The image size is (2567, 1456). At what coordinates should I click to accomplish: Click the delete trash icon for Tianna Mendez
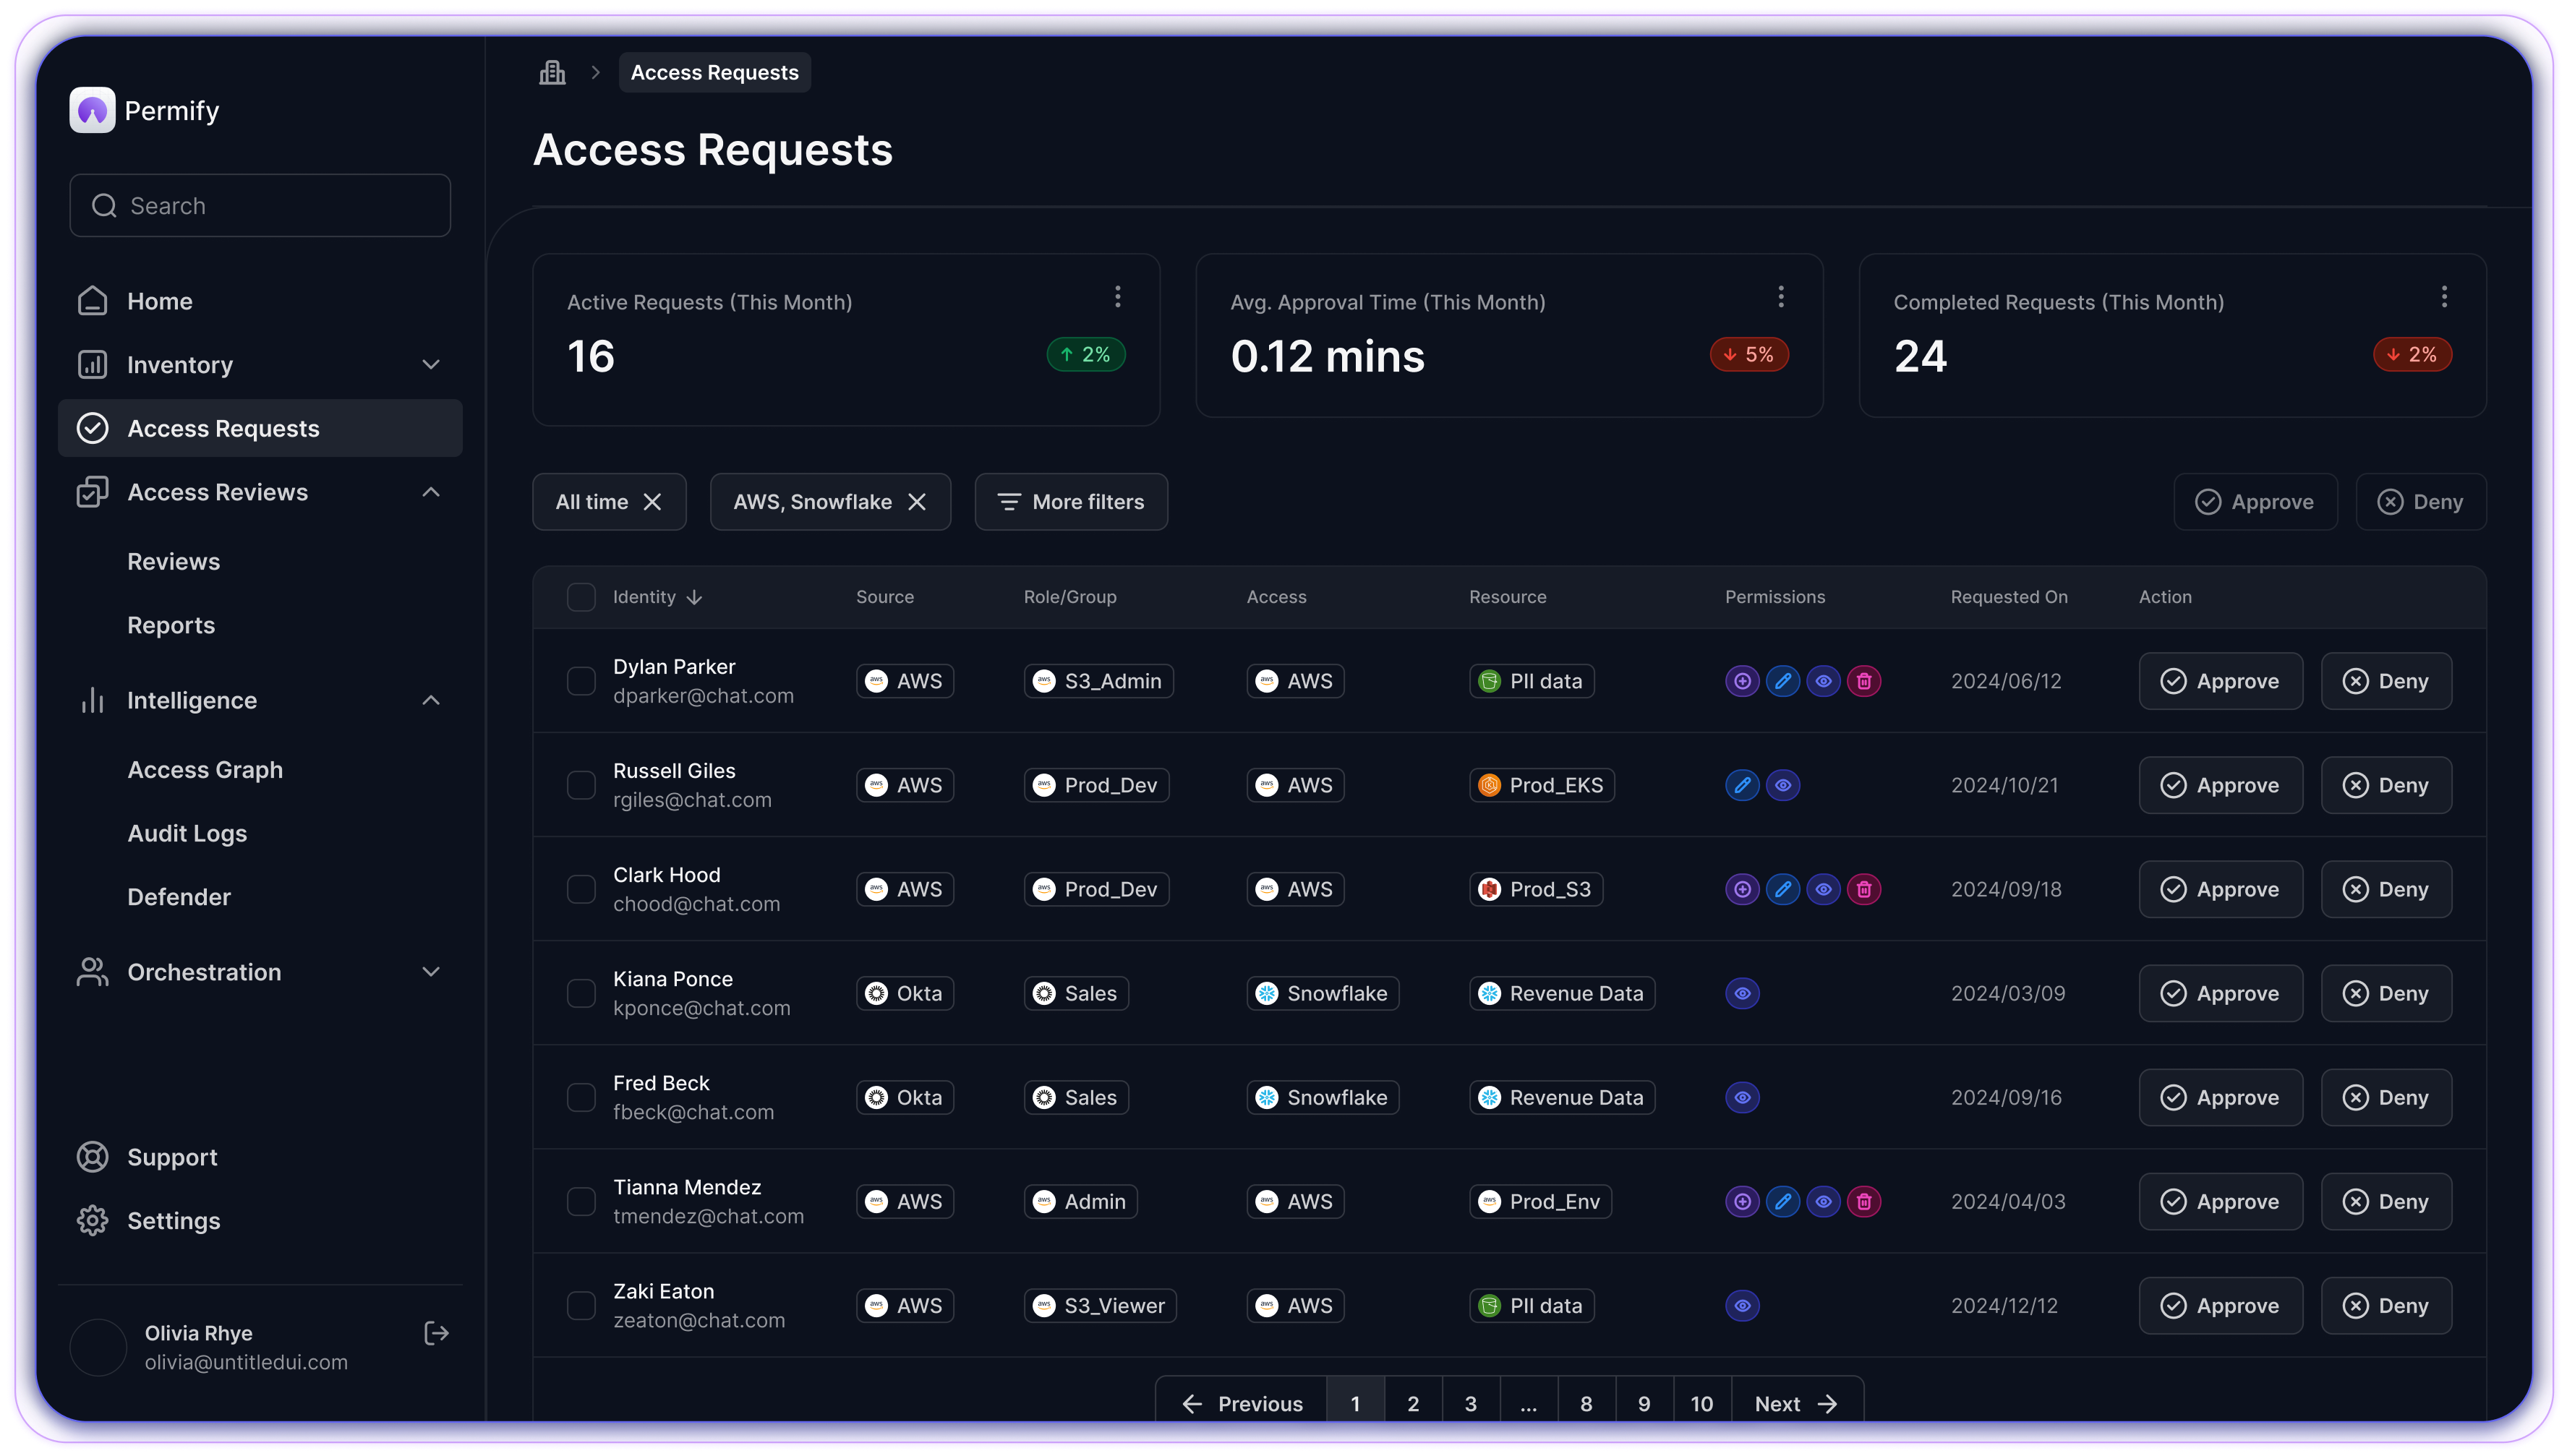point(1866,1200)
